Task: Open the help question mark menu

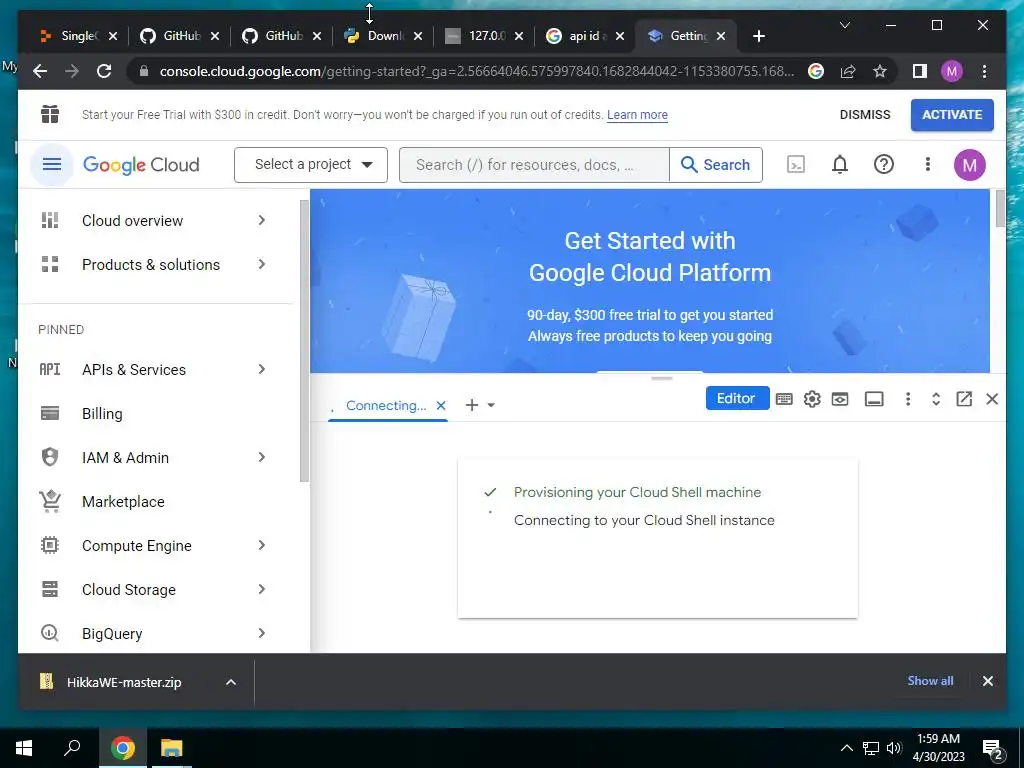Action: click(x=884, y=165)
